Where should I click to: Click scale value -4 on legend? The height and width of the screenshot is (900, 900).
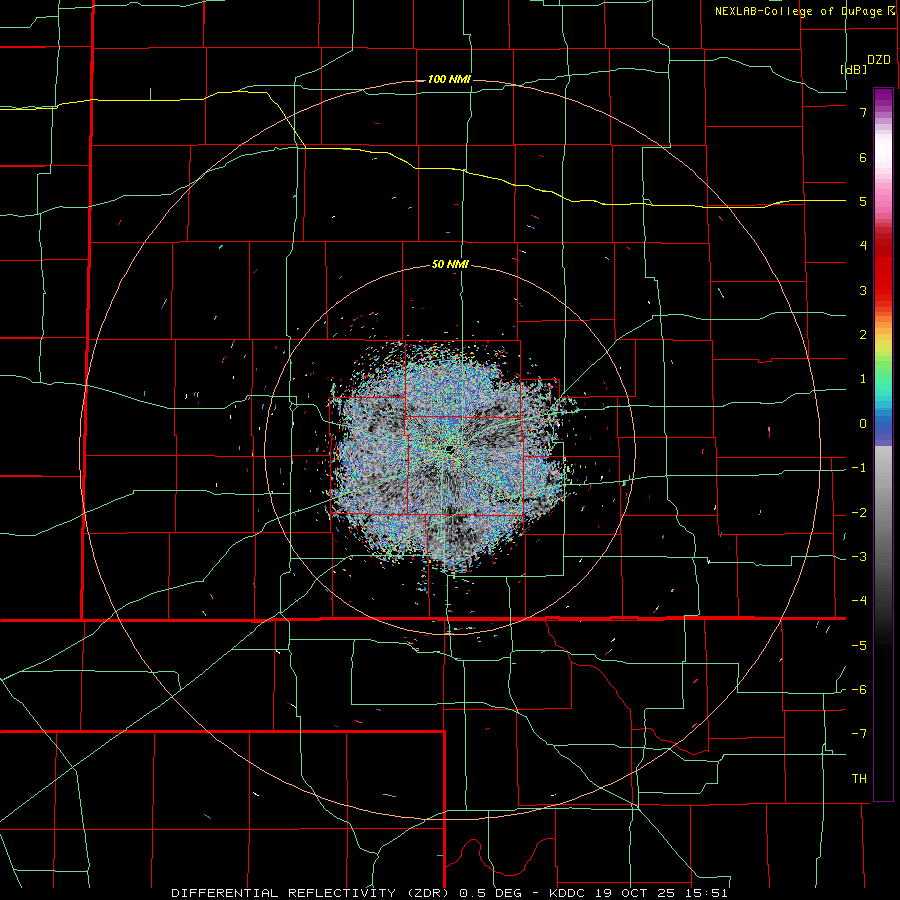click(x=859, y=601)
